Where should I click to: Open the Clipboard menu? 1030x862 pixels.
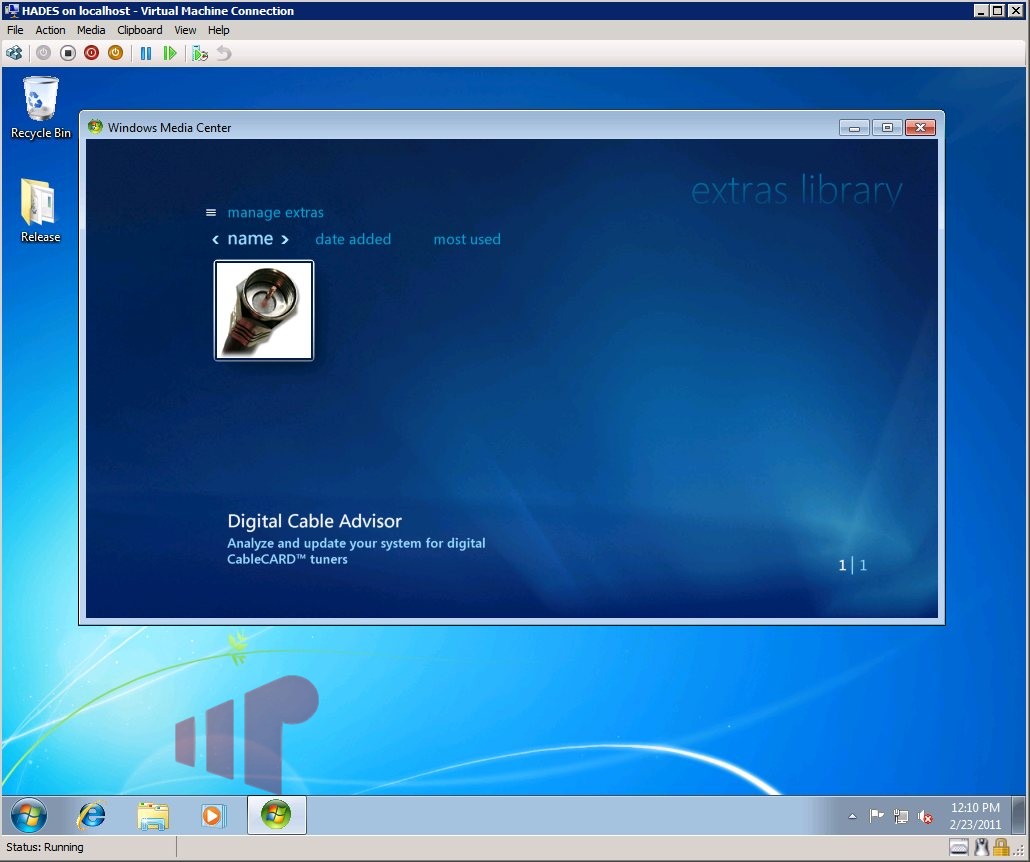click(139, 30)
